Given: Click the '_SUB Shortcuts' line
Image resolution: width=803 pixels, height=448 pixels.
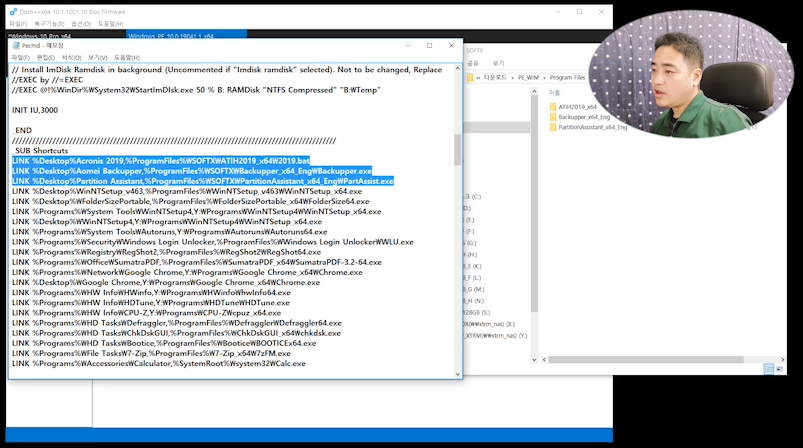Looking at the screenshot, I should pos(40,151).
